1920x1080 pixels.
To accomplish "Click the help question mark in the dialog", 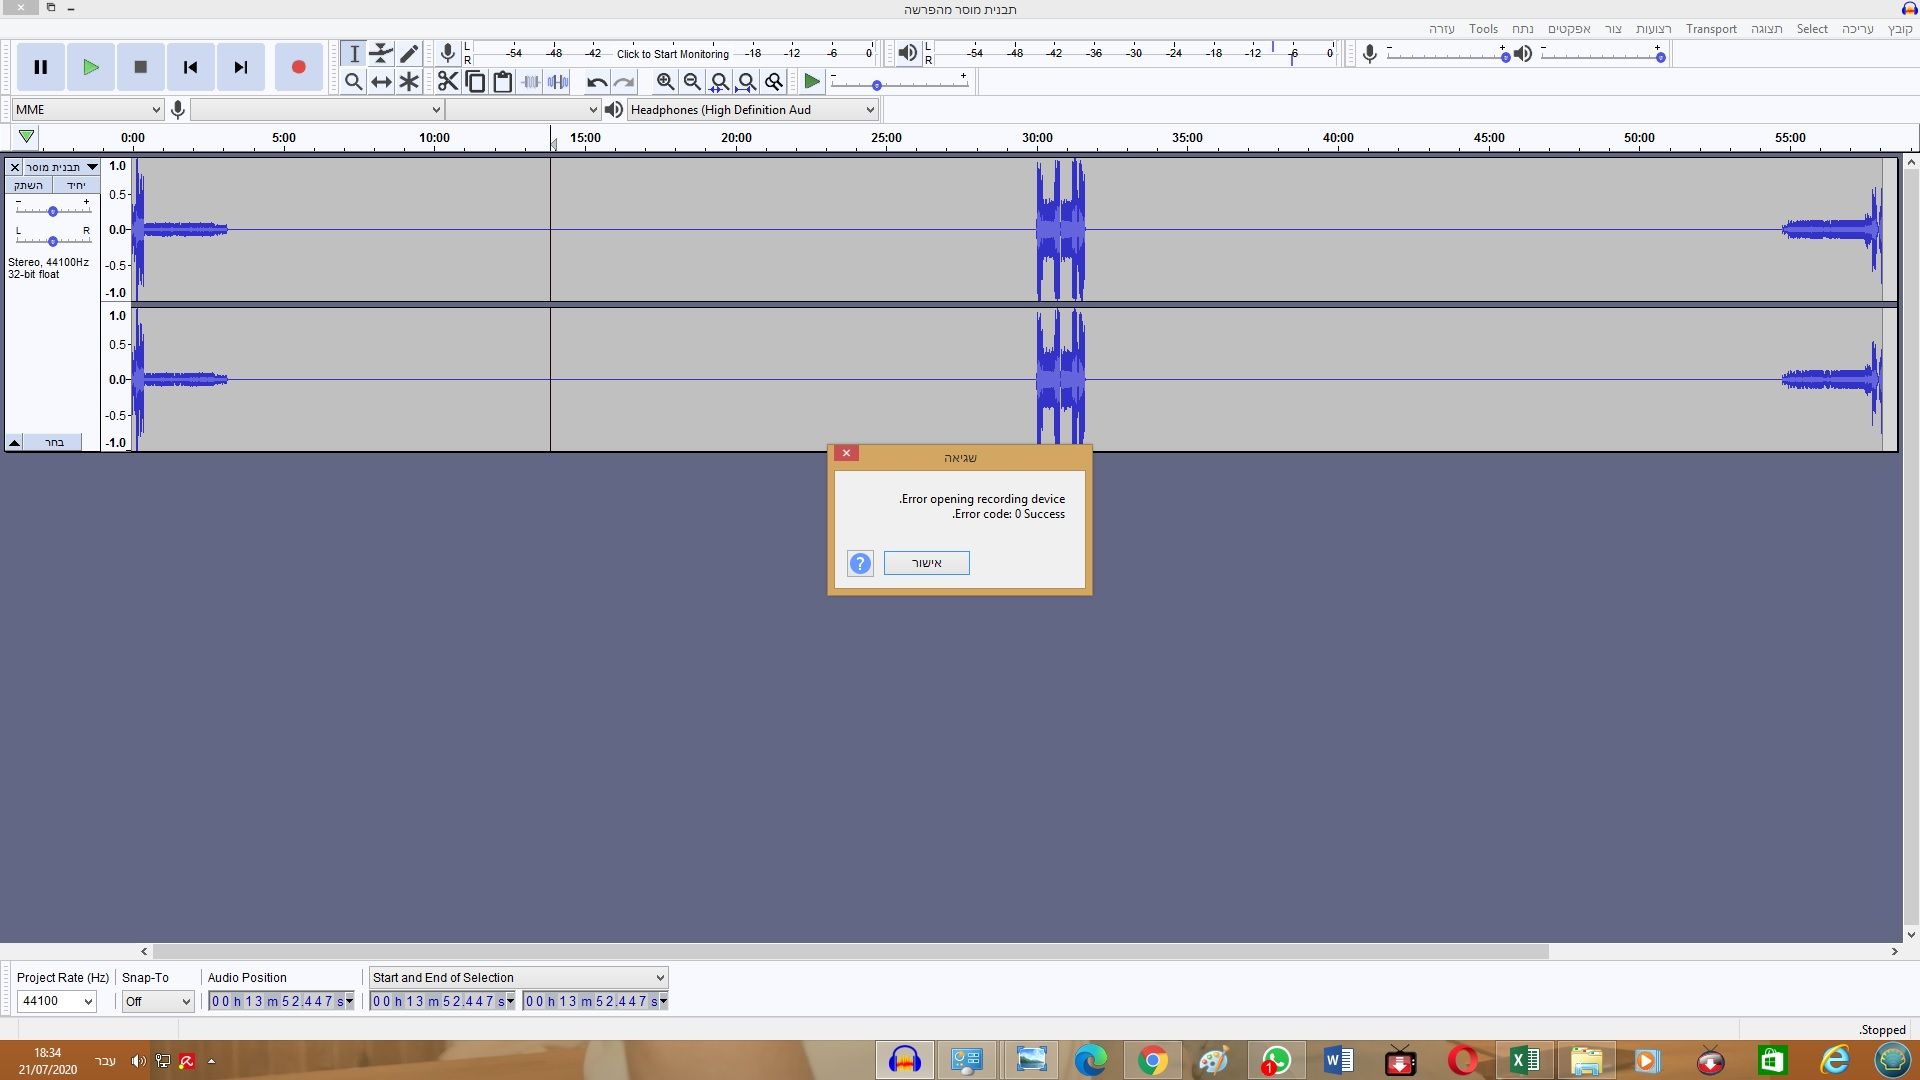I will (x=860, y=563).
